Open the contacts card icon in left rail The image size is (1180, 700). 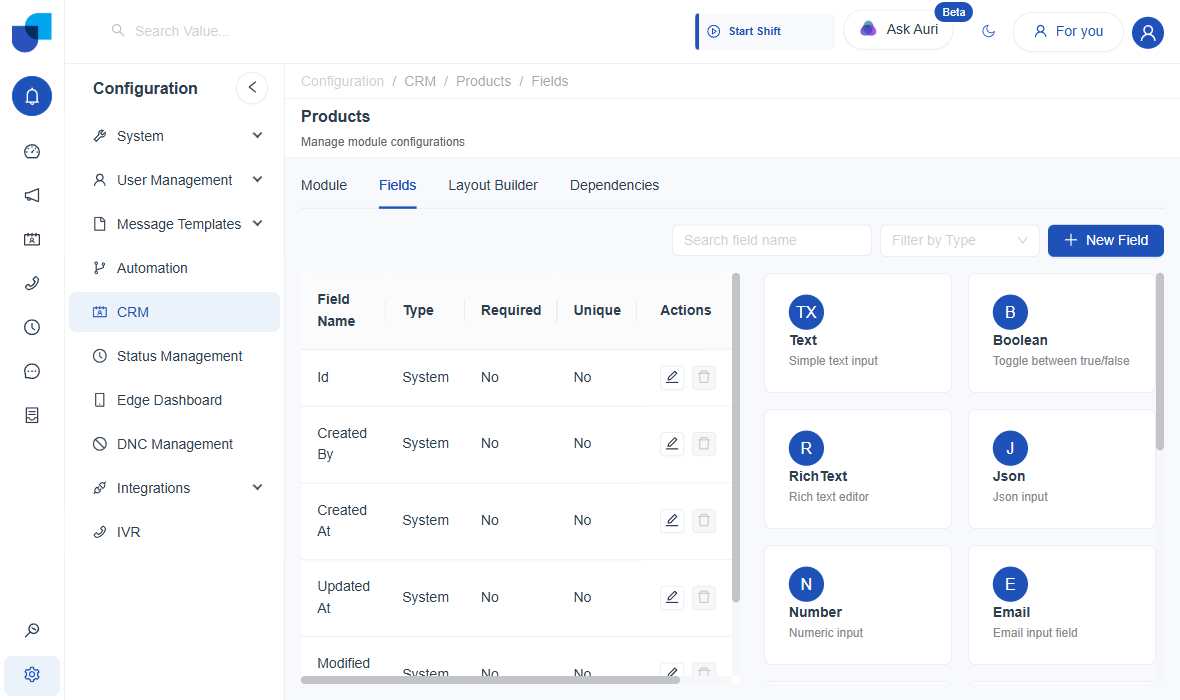click(x=32, y=239)
